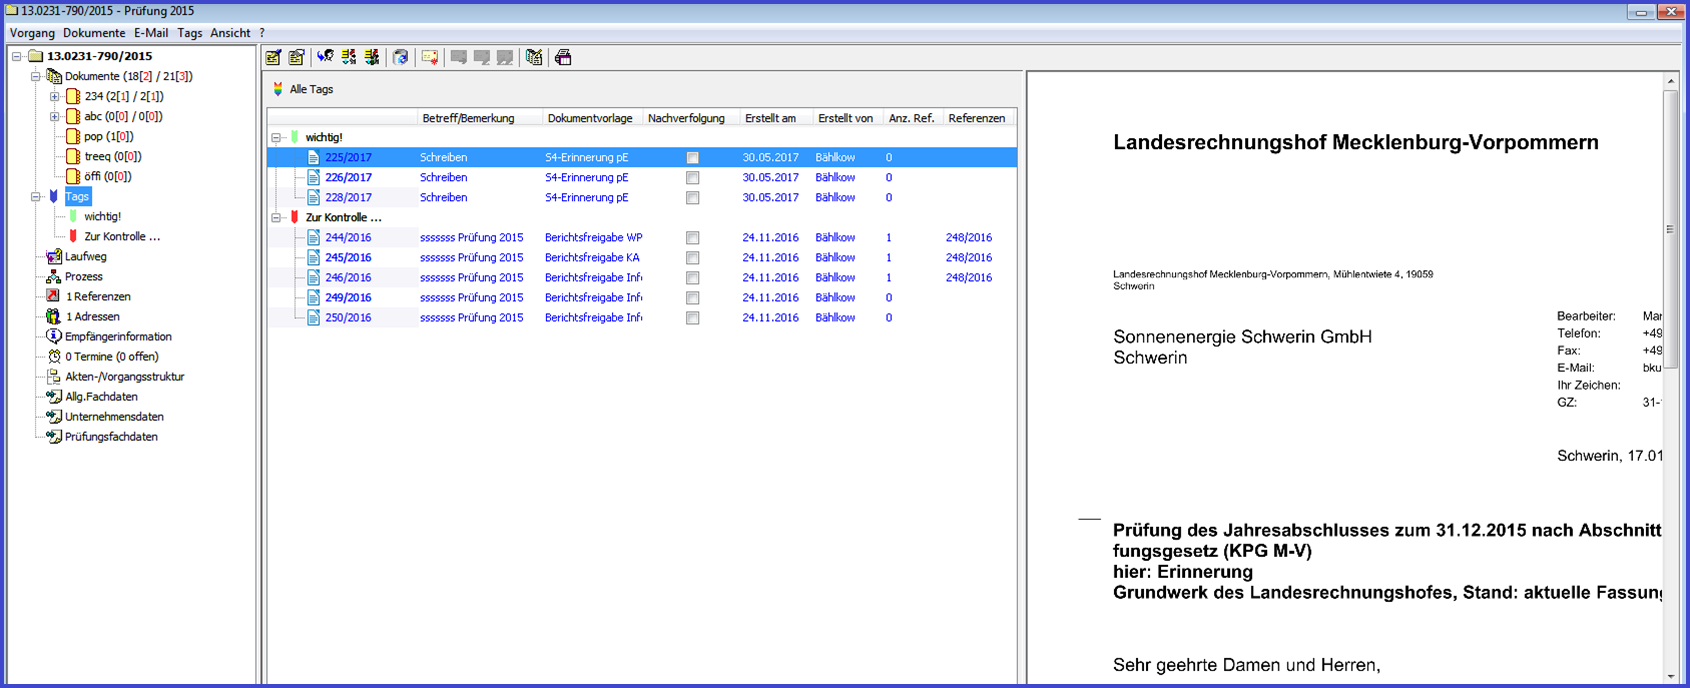Open the E-Mail menu

[151, 33]
